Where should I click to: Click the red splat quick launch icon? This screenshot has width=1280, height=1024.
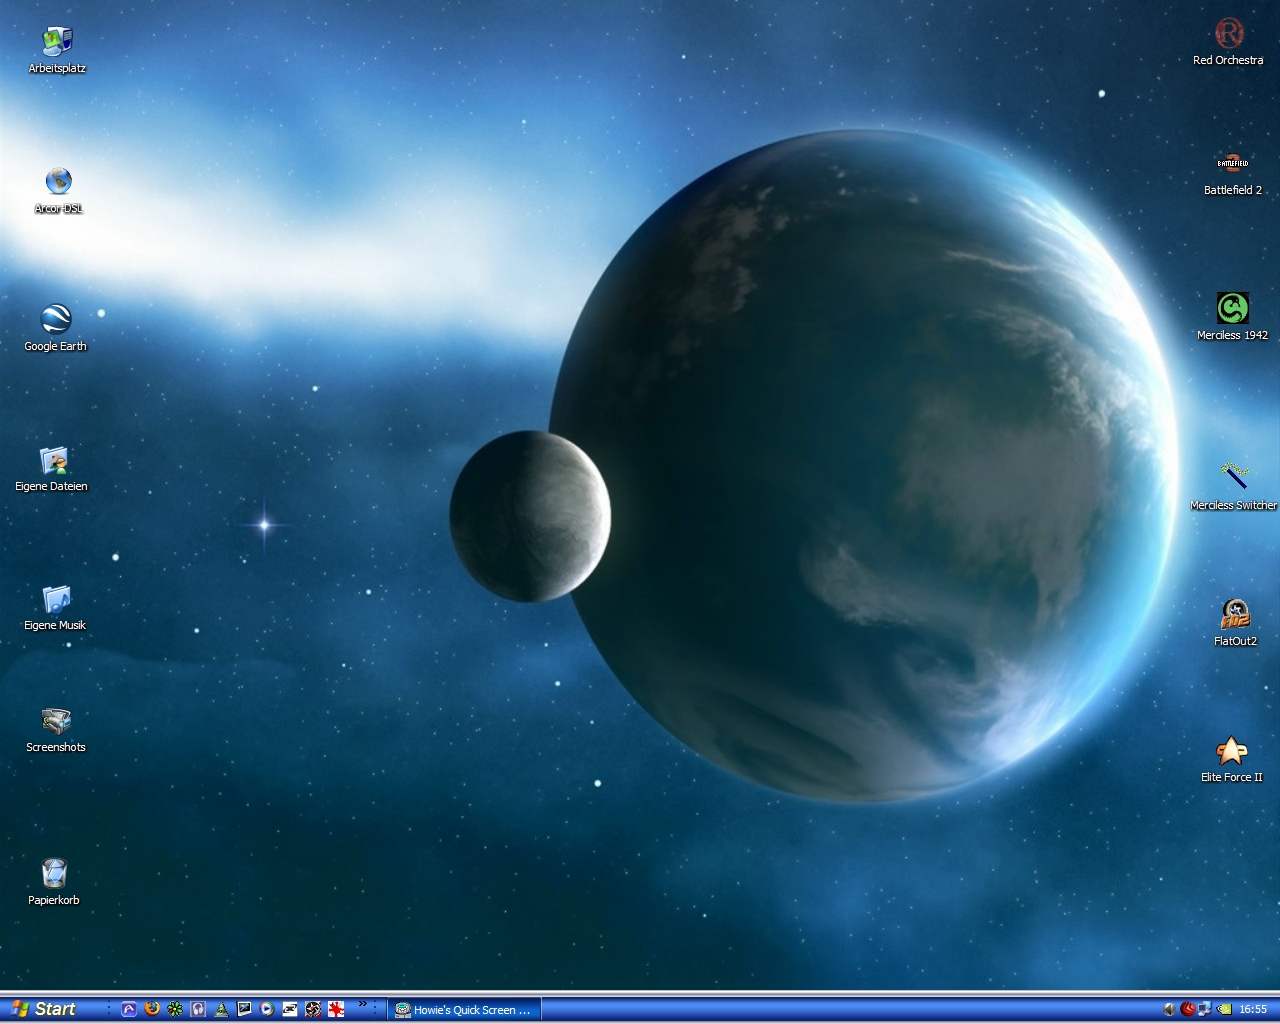(x=336, y=1009)
